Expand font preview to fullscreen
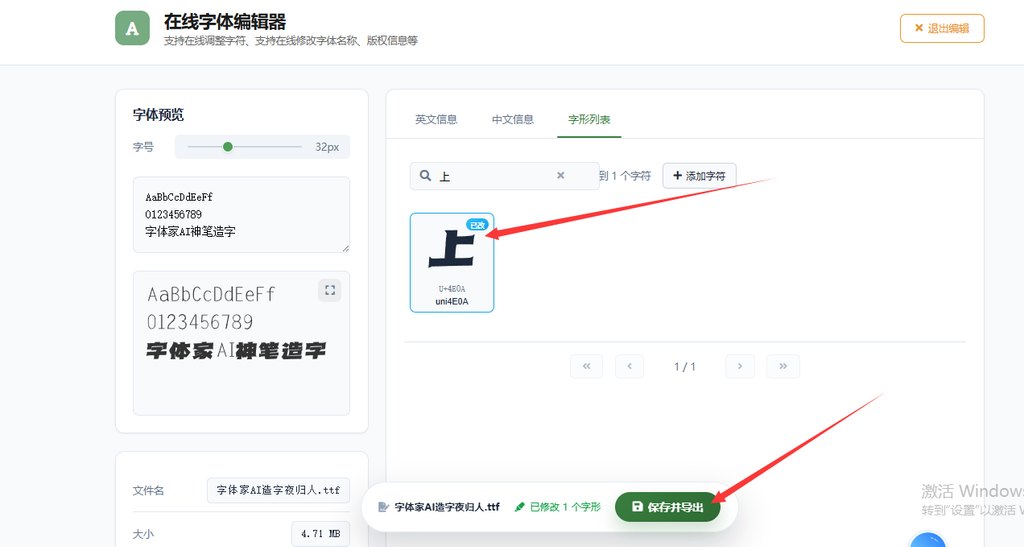The image size is (1024, 547). (330, 290)
